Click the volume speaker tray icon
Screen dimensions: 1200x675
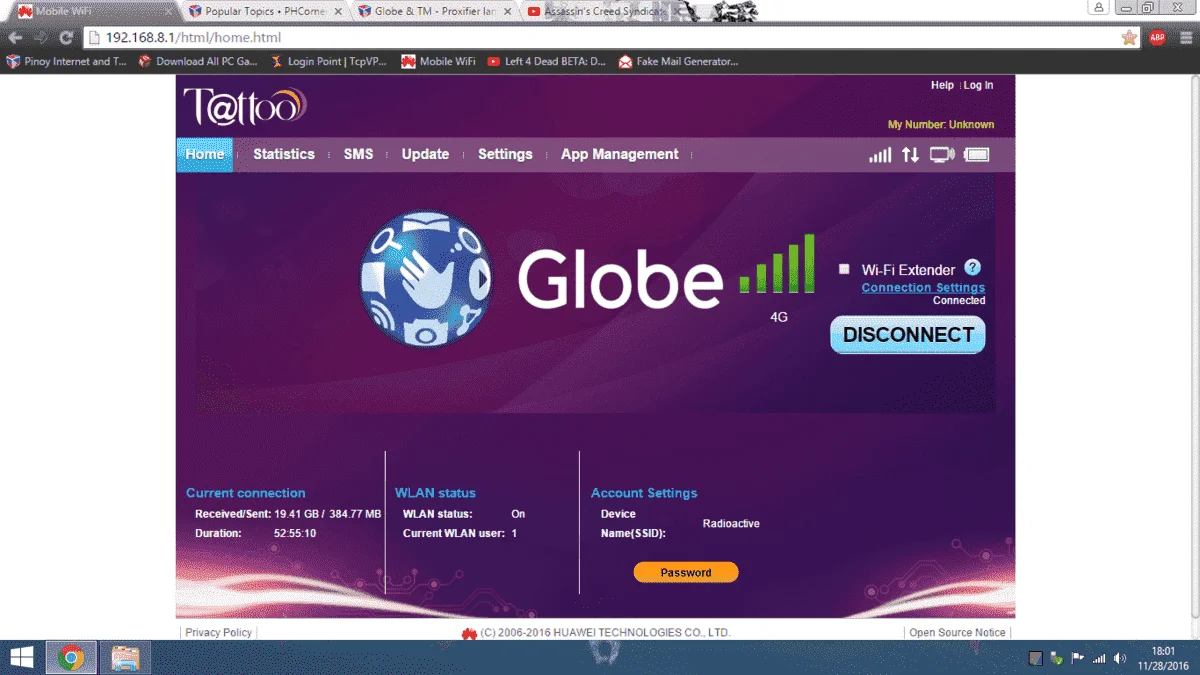point(1120,658)
